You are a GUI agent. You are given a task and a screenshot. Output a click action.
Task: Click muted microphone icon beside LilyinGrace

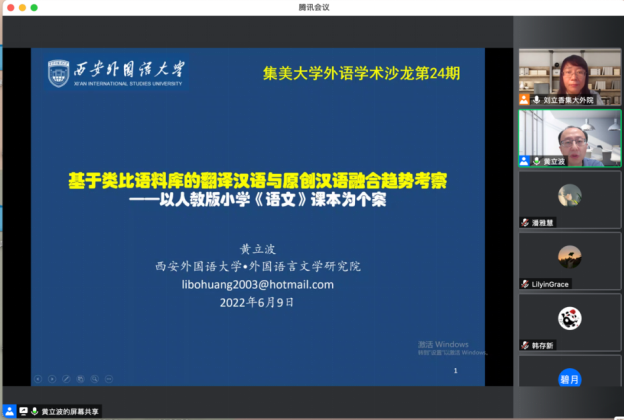pos(524,284)
